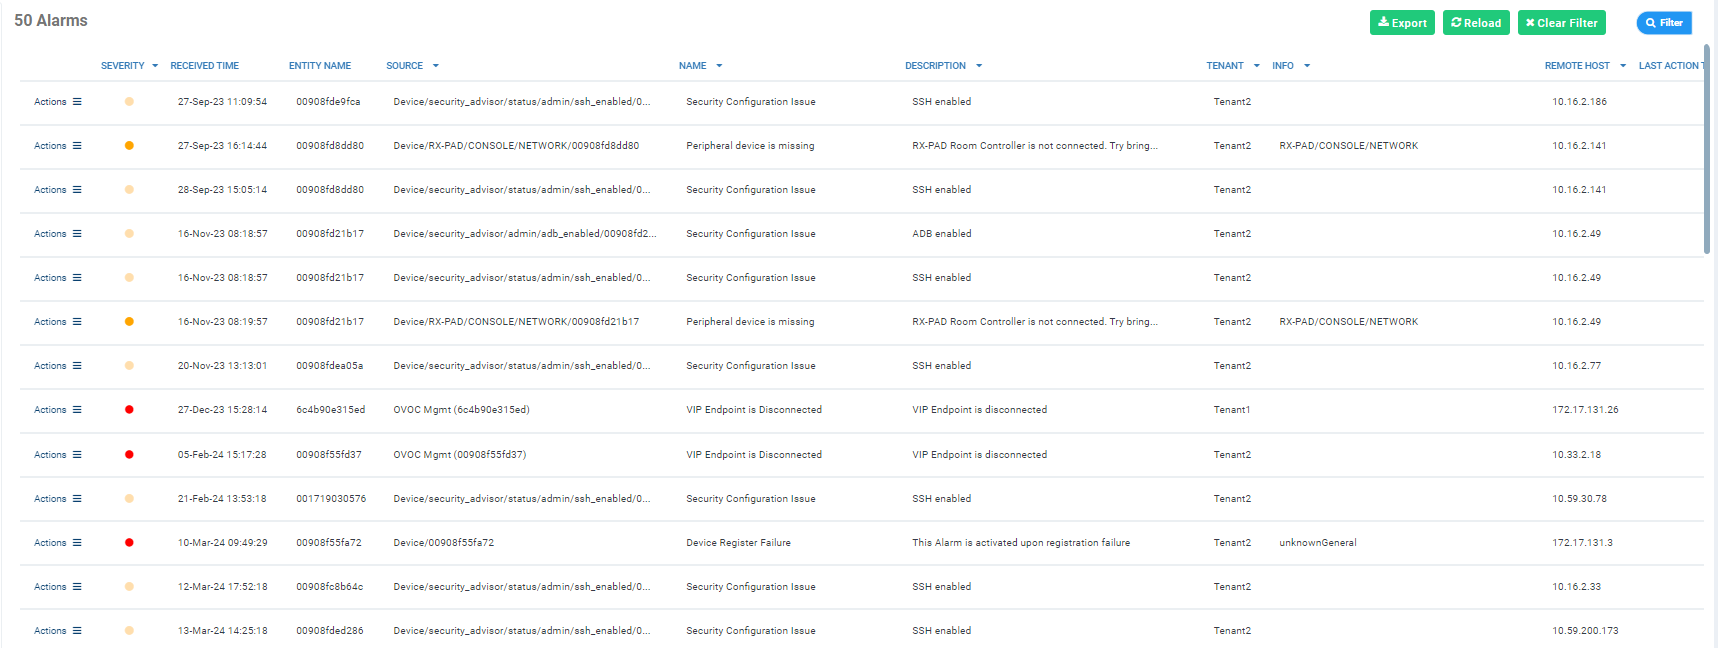Screen dimensions: 1718x648
Task: Open Actions hamburger icon for 27-Dec-23 15:28:14 alarm
Action: click(77, 410)
